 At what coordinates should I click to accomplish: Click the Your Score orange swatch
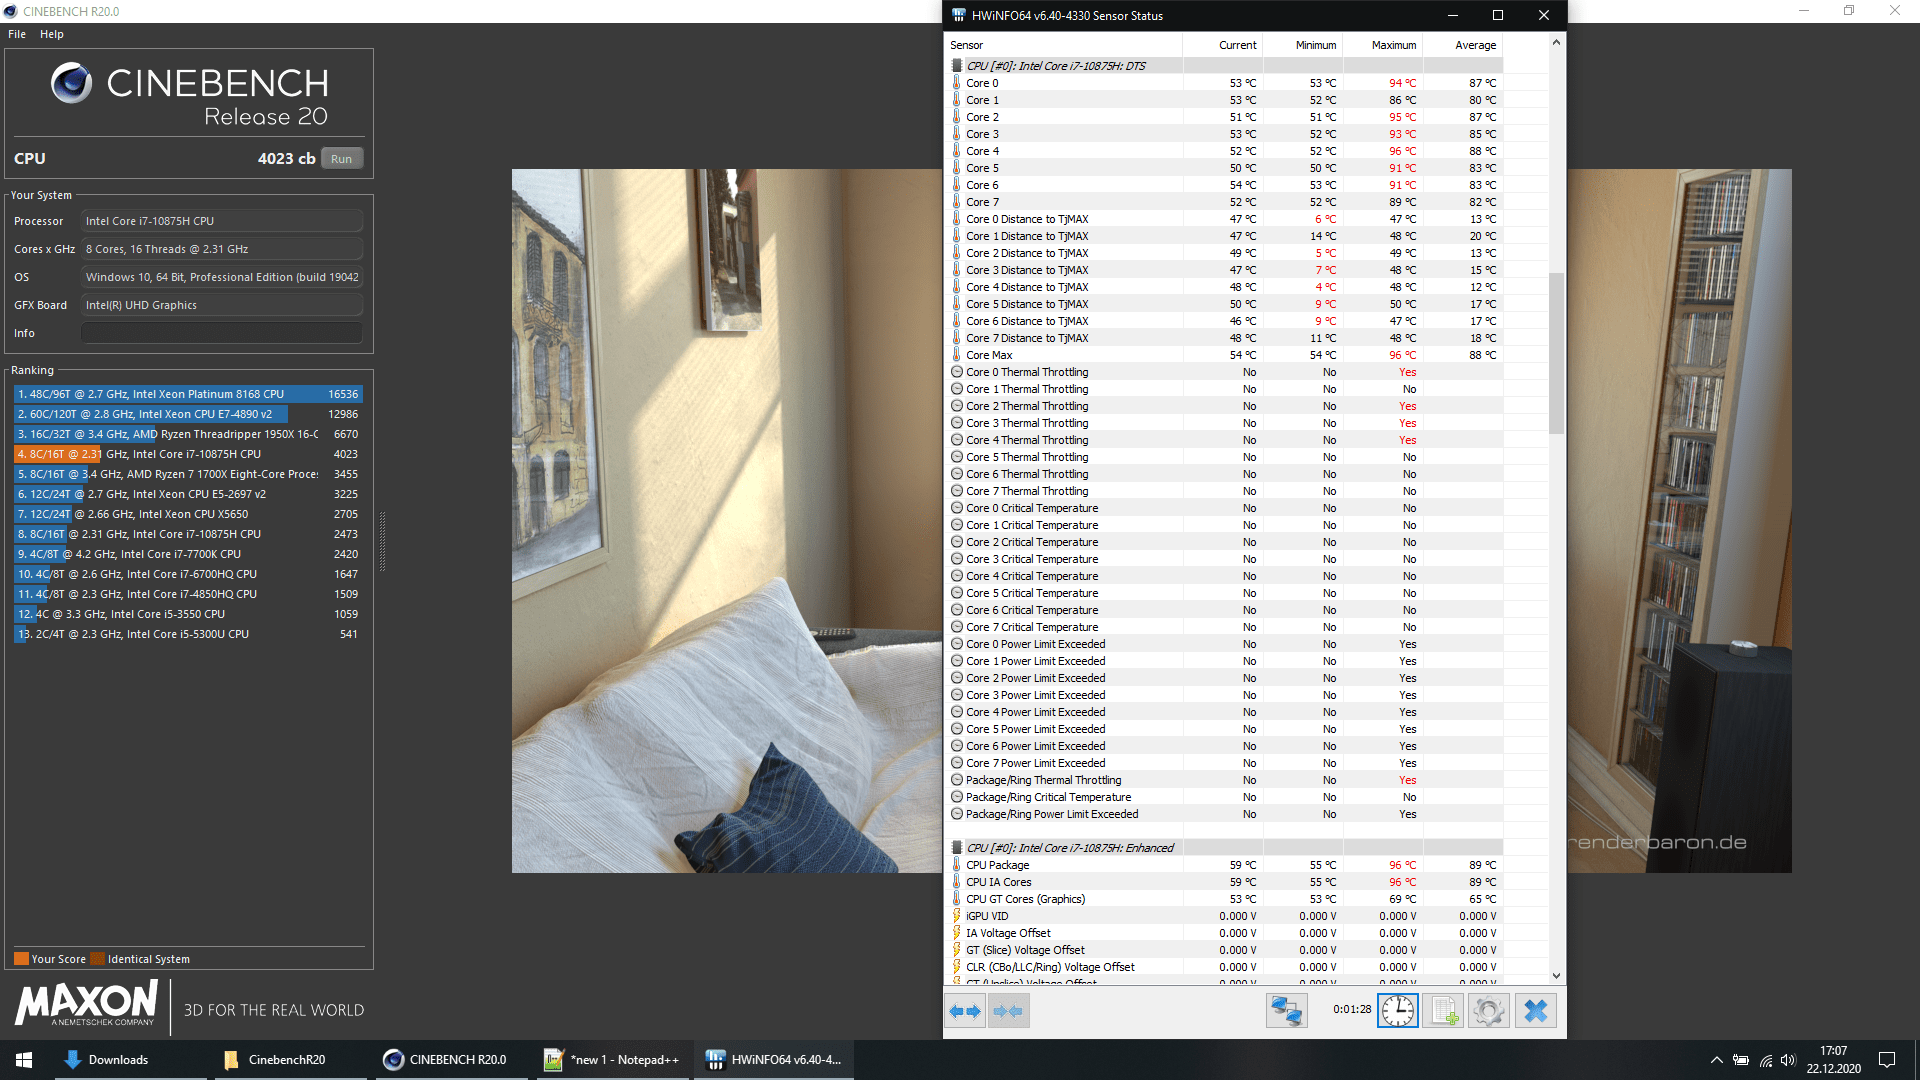point(21,959)
